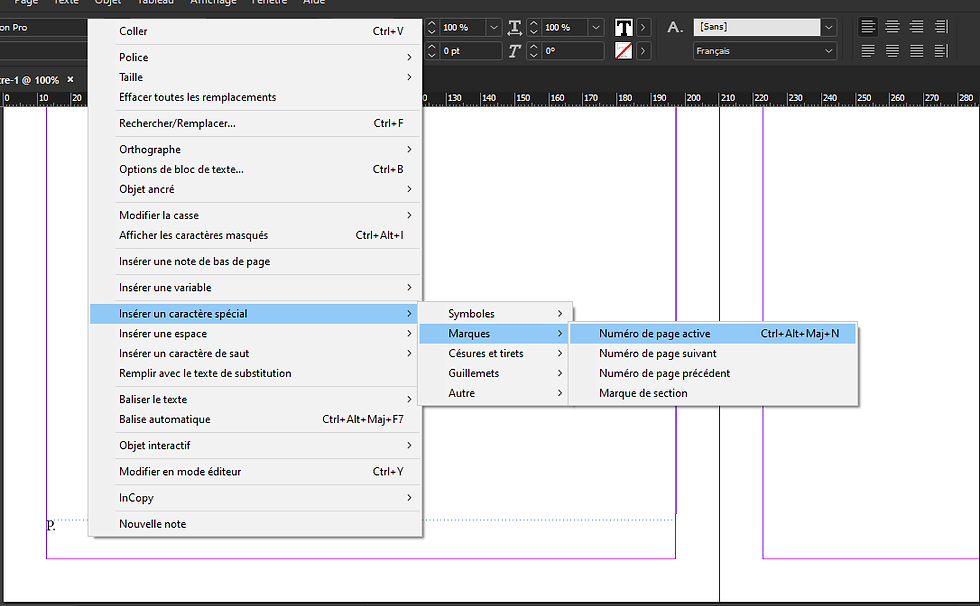The height and width of the screenshot is (606, 980).
Task: Choose Balise automatique
Action: 256,420
